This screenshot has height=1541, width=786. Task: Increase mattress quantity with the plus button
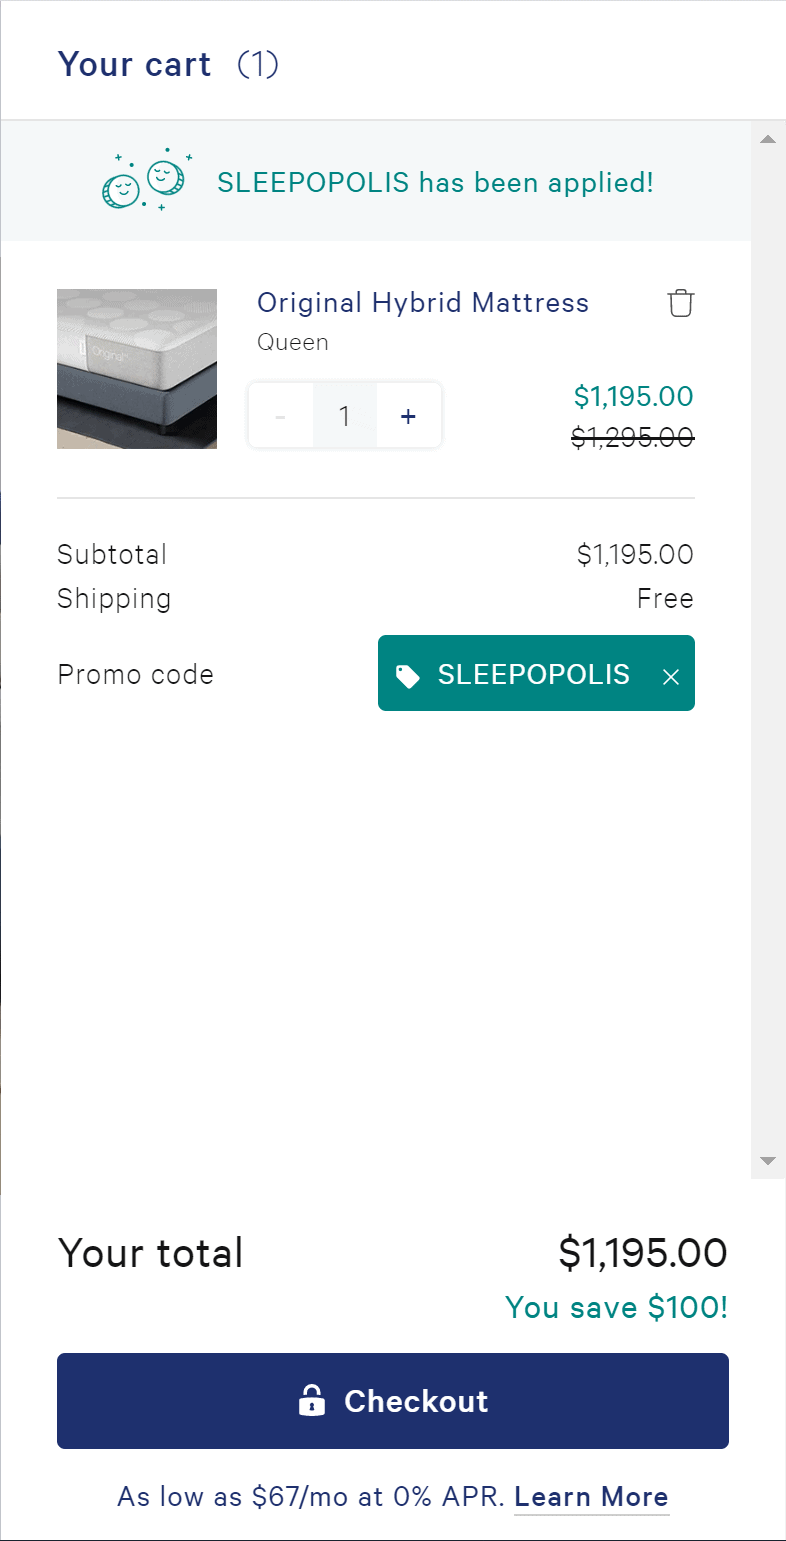click(408, 415)
